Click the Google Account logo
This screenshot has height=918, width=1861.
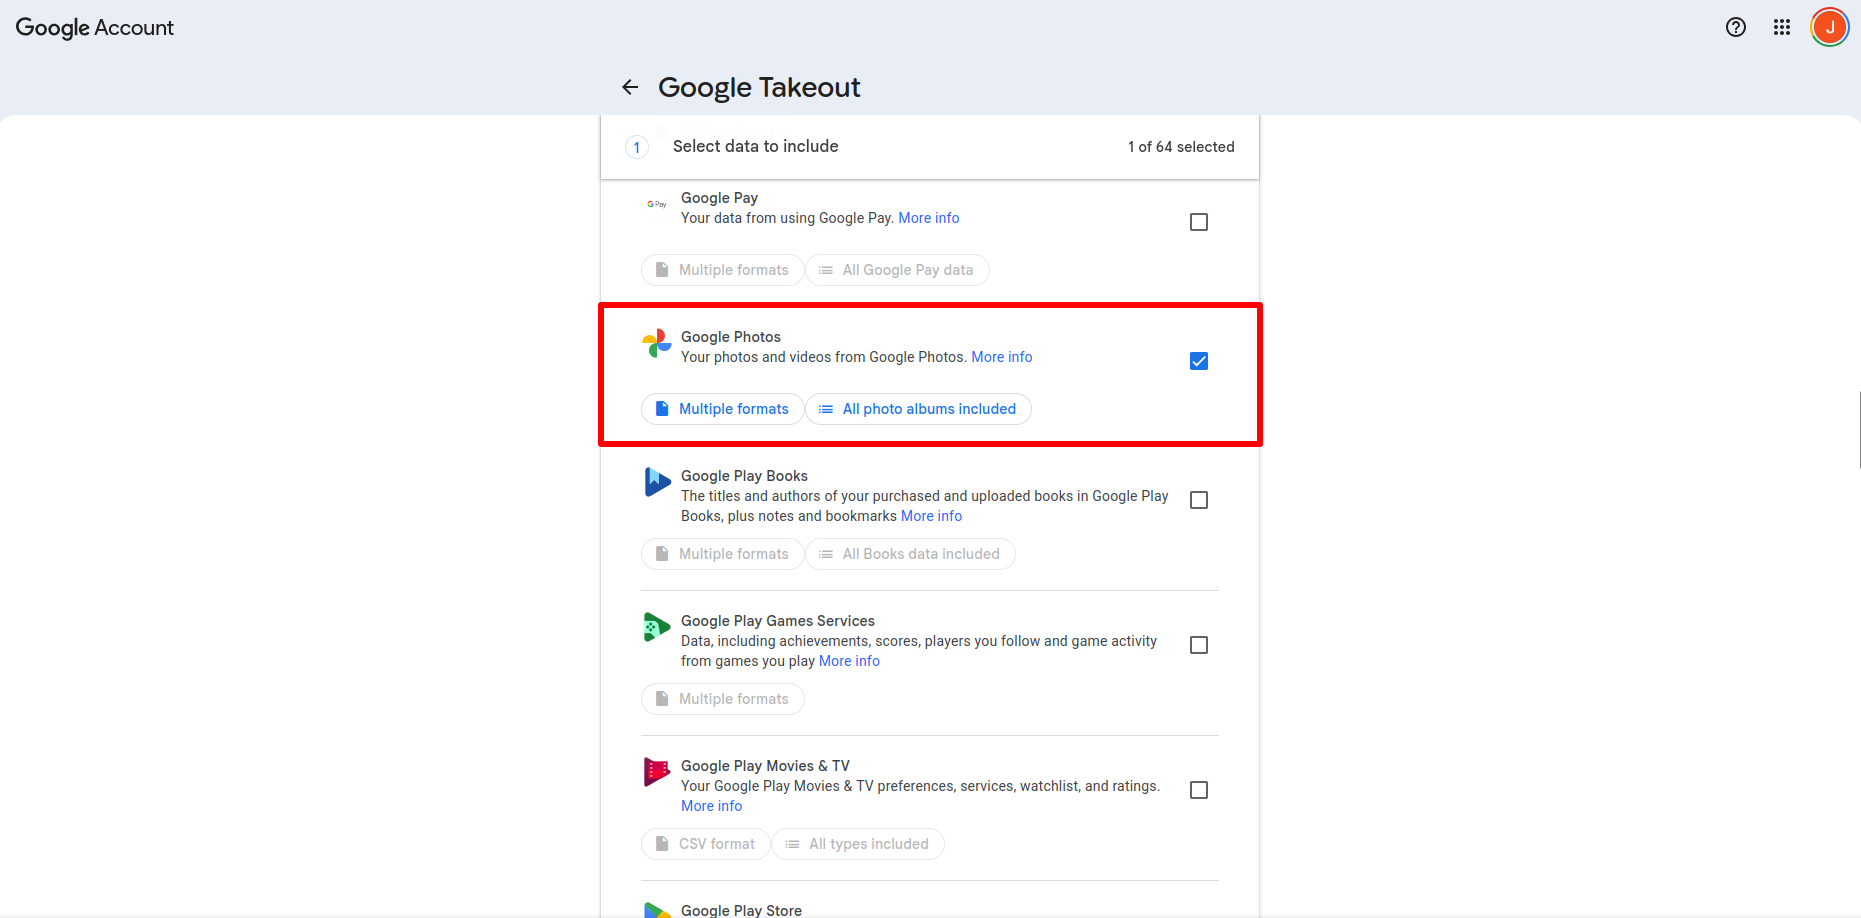pyautogui.click(x=95, y=27)
